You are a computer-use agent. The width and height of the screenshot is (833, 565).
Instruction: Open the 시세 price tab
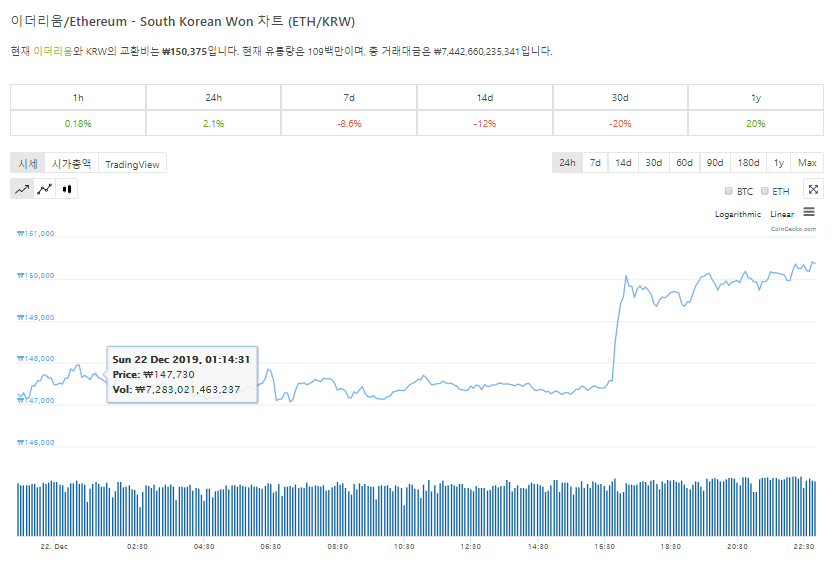click(x=28, y=164)
